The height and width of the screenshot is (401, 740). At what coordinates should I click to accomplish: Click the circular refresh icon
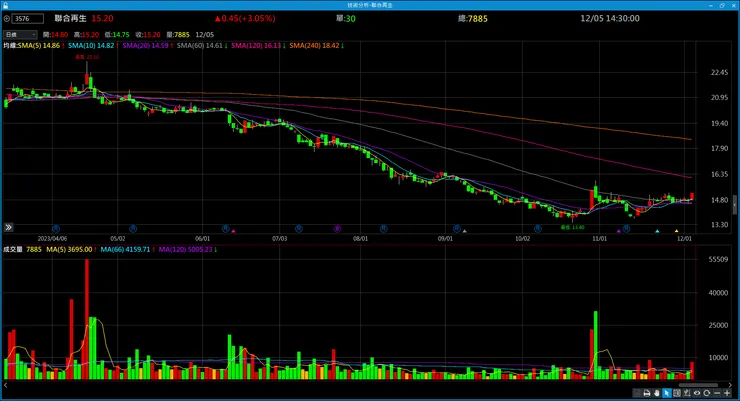pyautogui.click(x=707, y=393)
